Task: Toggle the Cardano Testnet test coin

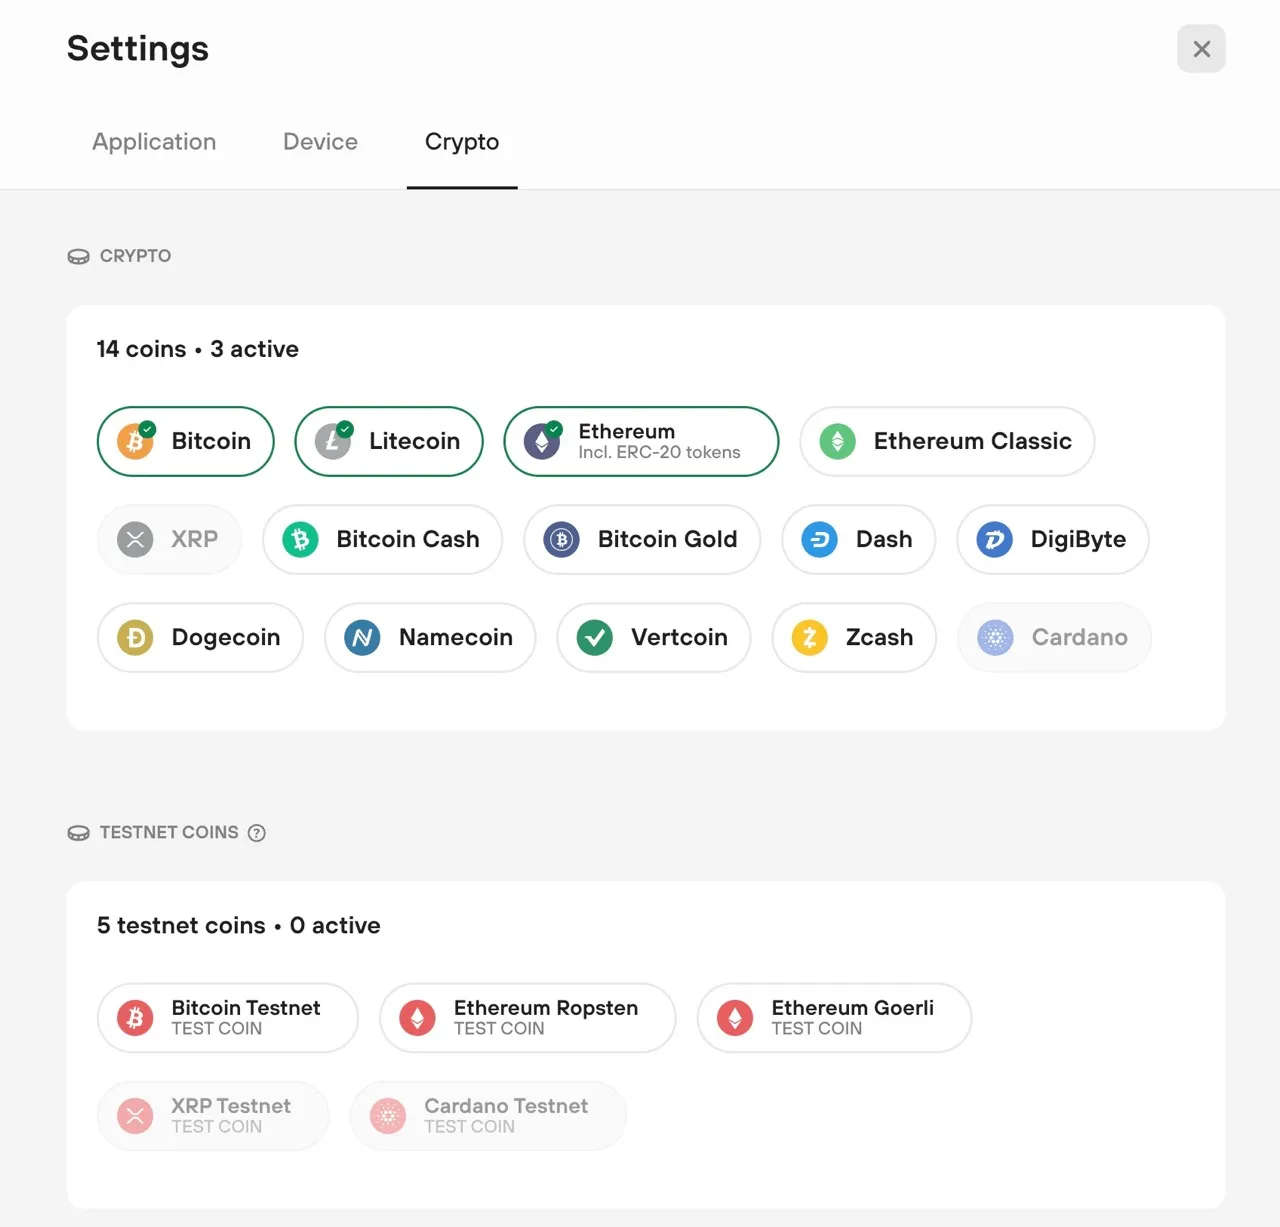Action: [x=488, y=1116]
